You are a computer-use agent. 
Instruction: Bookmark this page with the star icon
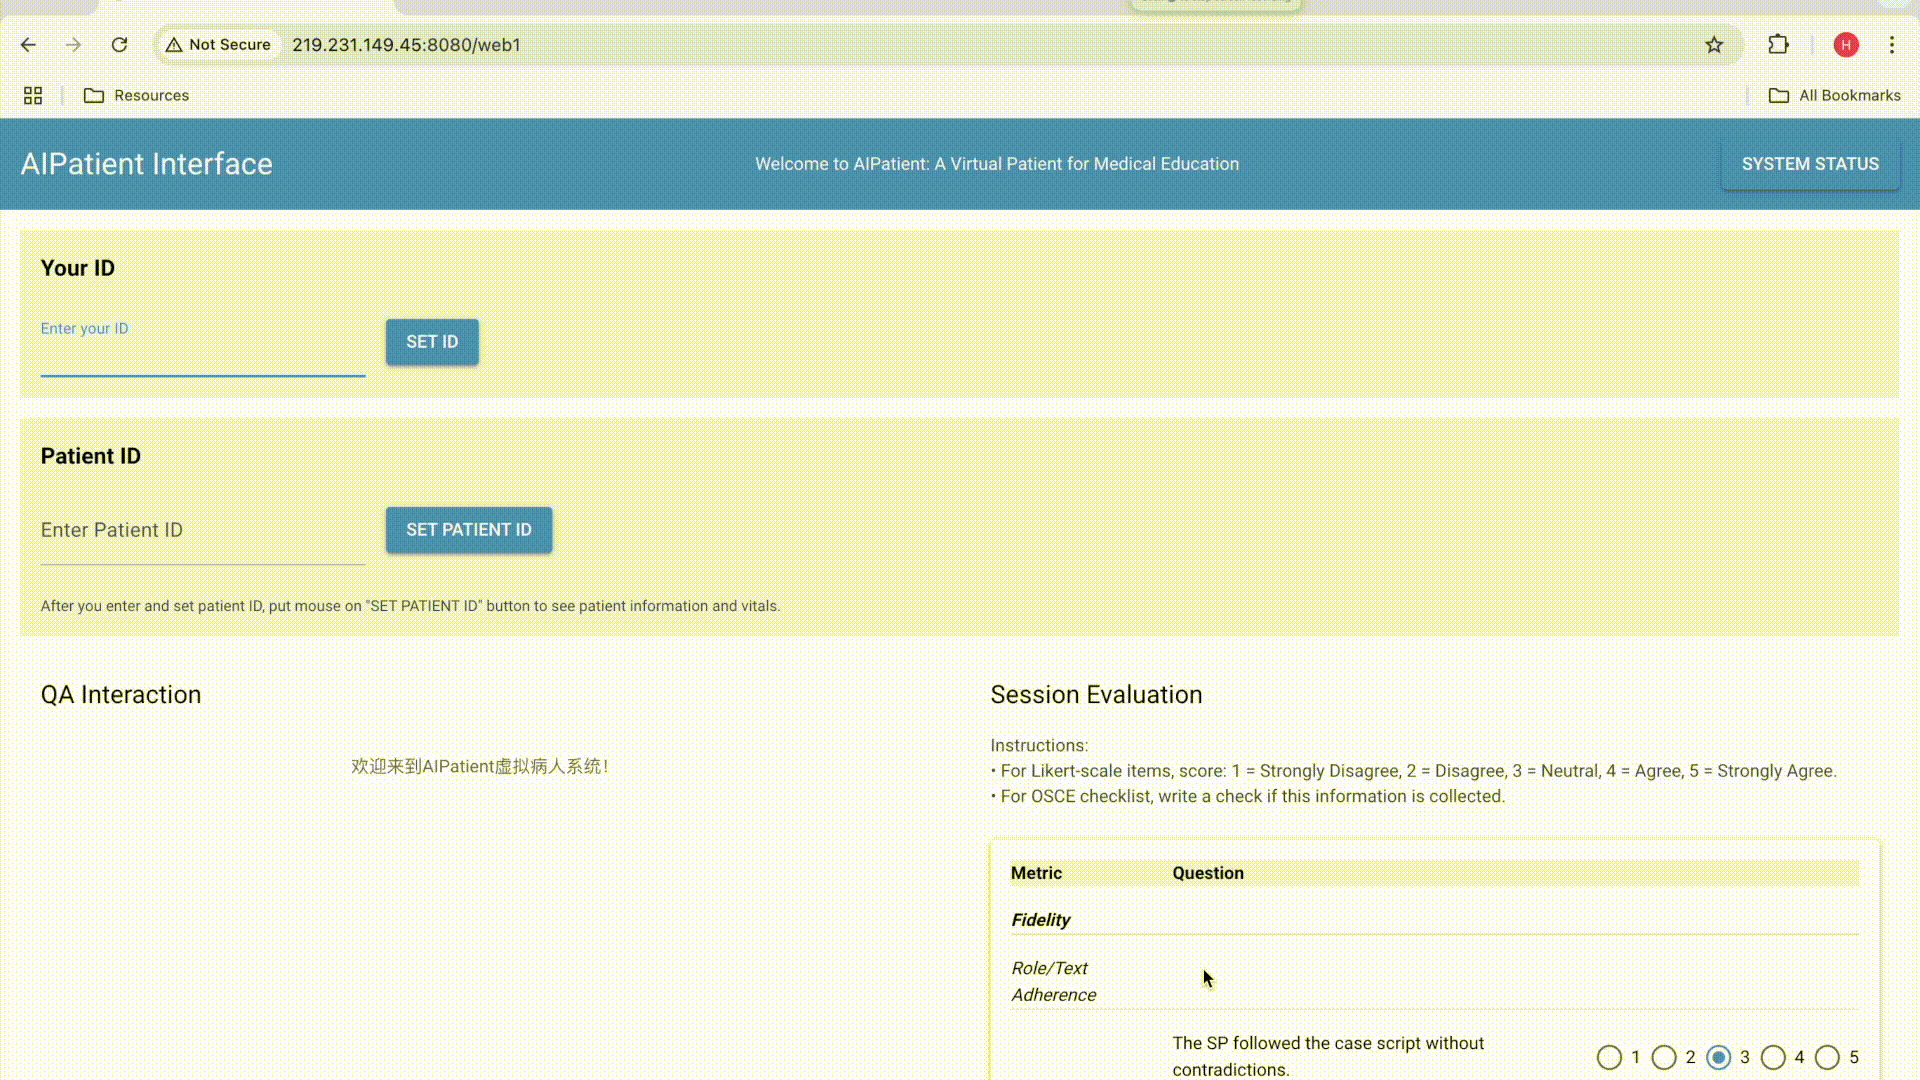(1714, 45)
